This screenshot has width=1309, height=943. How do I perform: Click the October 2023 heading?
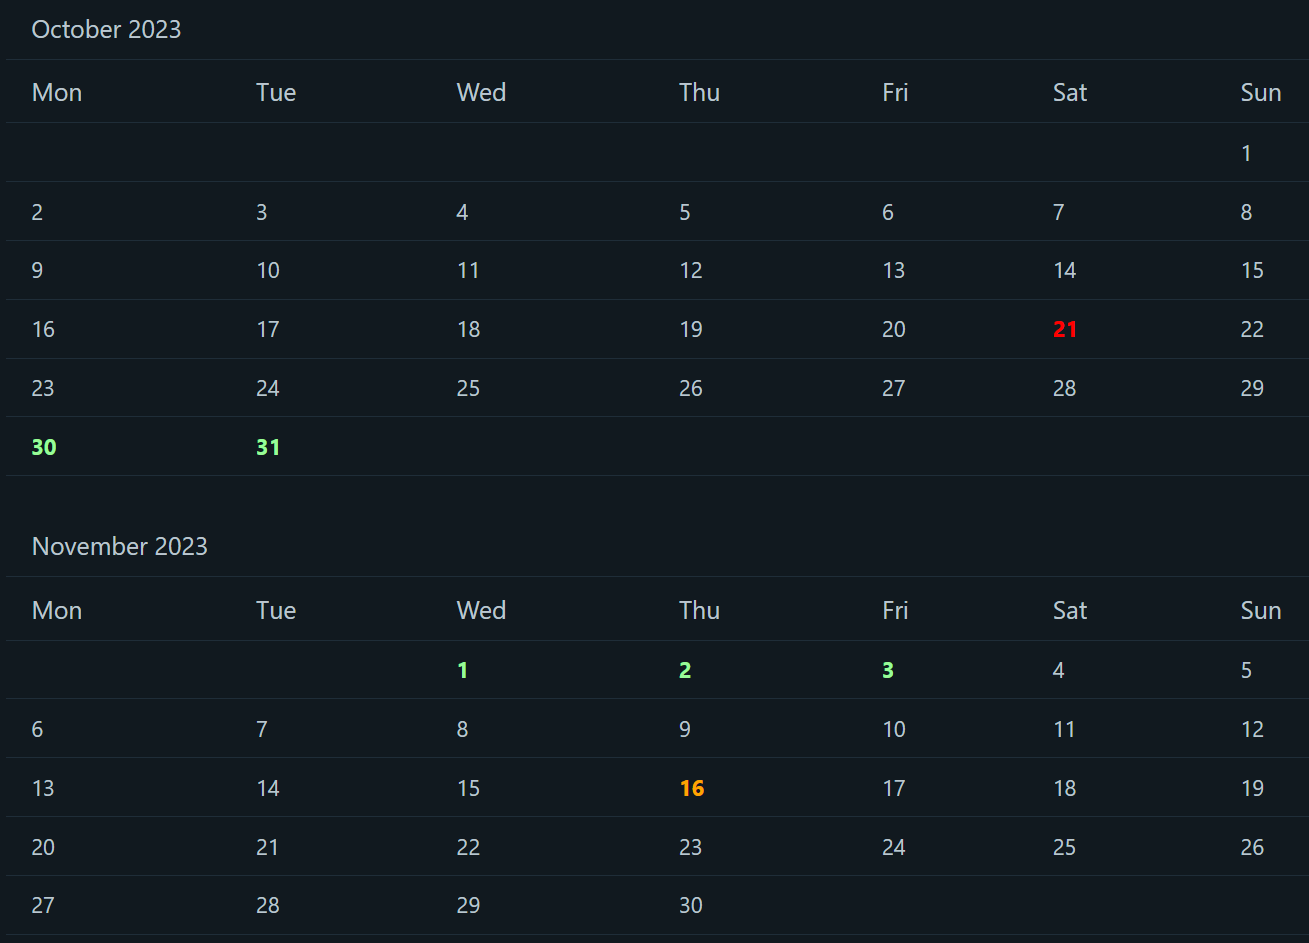(x=106, y=29)
